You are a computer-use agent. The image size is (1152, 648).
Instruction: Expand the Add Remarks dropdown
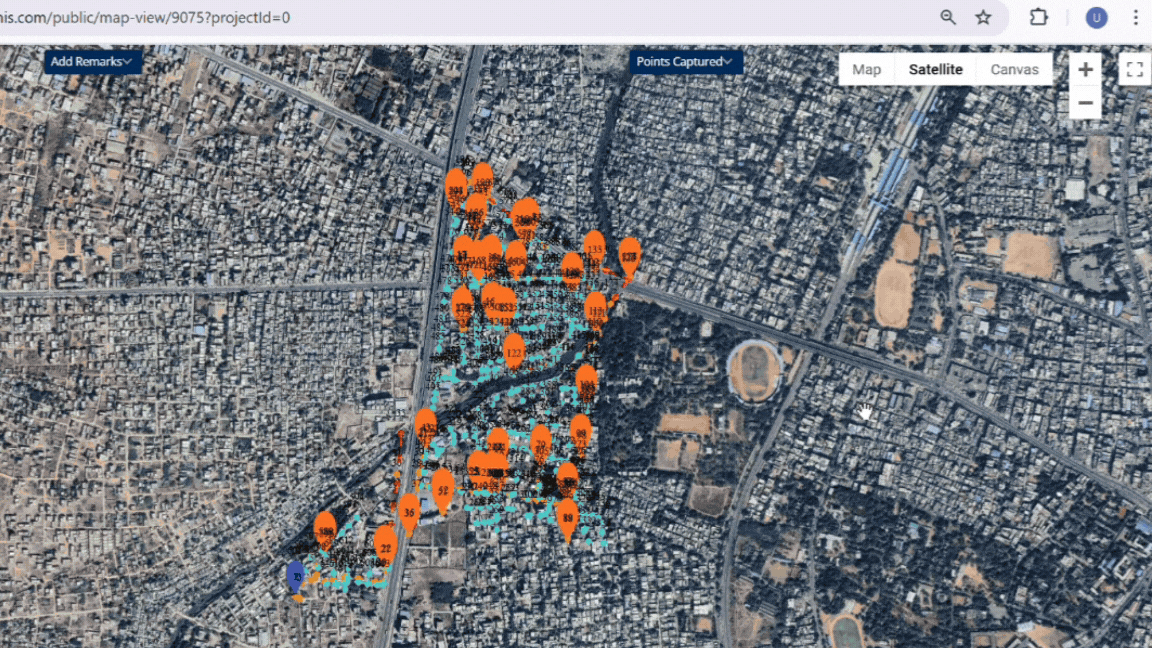coord(92,62)
